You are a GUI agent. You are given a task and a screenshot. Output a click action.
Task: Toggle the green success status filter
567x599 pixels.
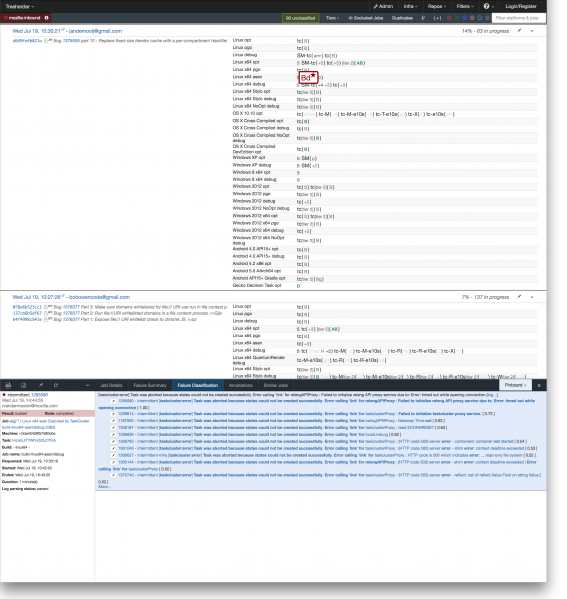coord(457,18)
